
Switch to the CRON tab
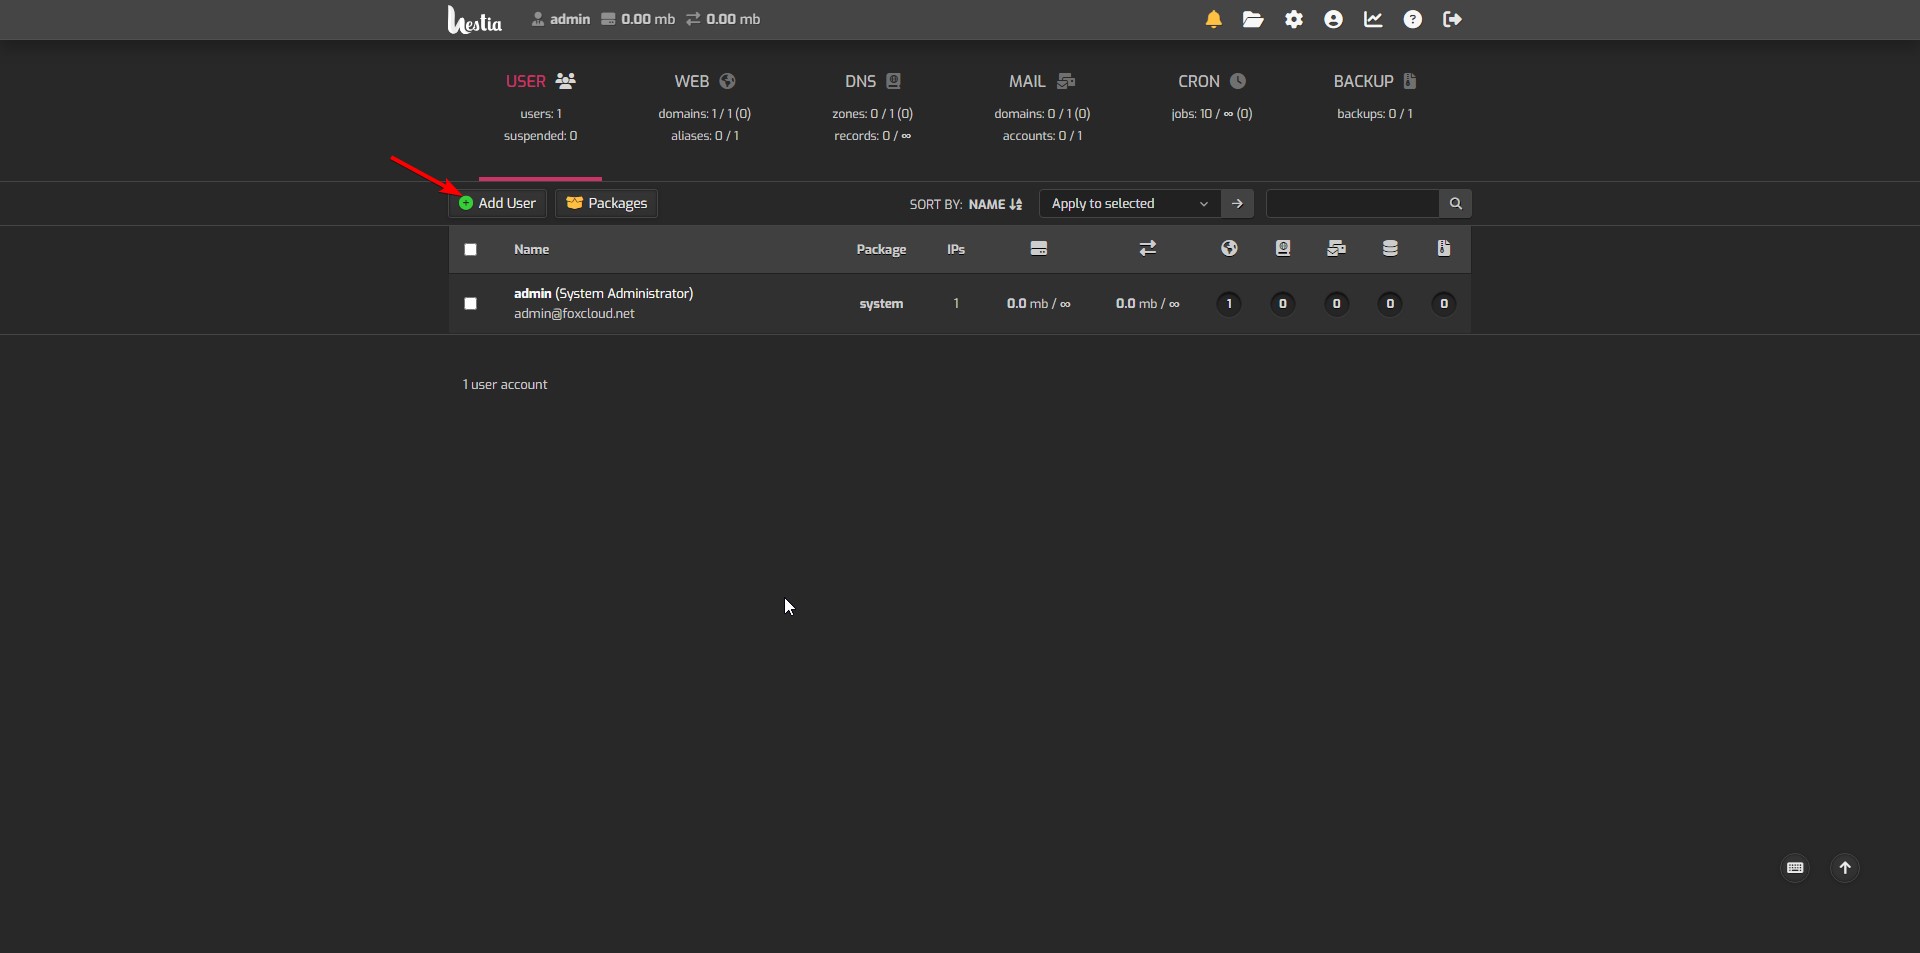tap(1211, 82)
